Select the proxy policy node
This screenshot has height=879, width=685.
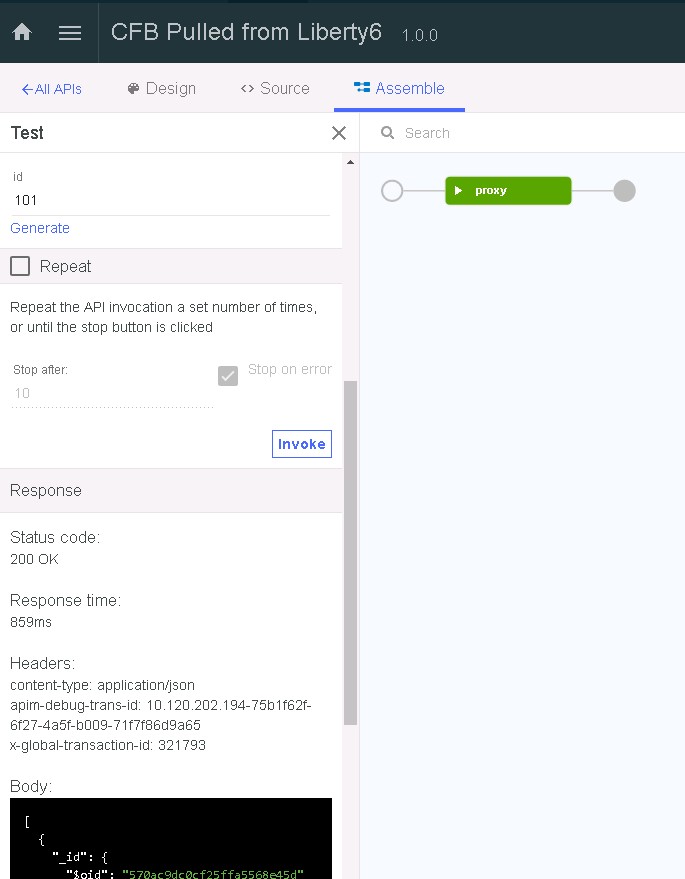[x=508, y=190]
